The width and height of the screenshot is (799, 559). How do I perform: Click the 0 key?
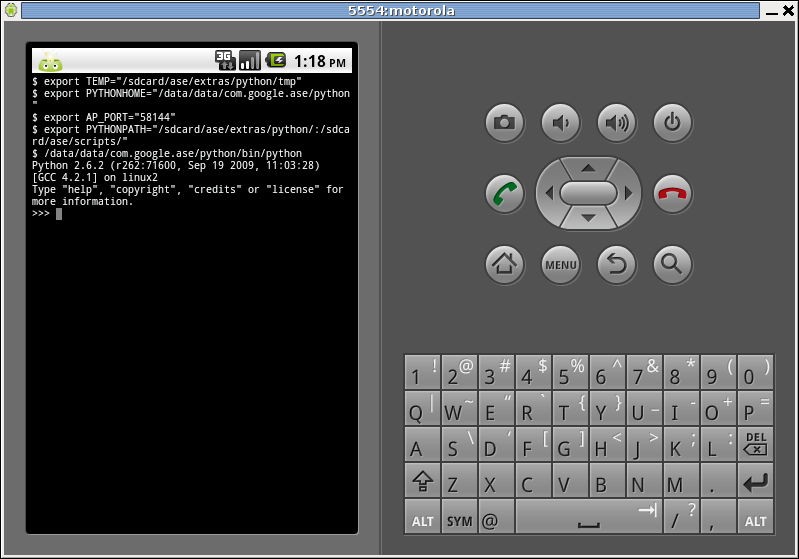756,372
